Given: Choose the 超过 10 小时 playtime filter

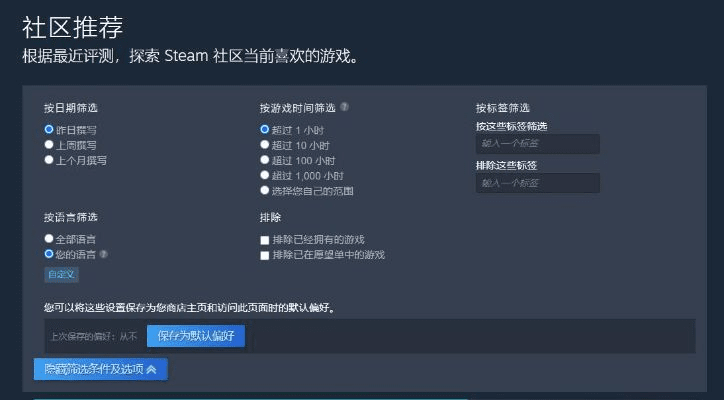Looking at the screenshot, I should pos(265,145).
